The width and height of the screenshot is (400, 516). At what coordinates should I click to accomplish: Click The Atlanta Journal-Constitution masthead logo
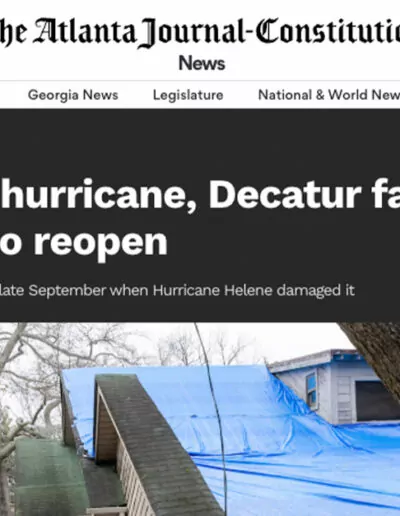[x=200, y=32]
